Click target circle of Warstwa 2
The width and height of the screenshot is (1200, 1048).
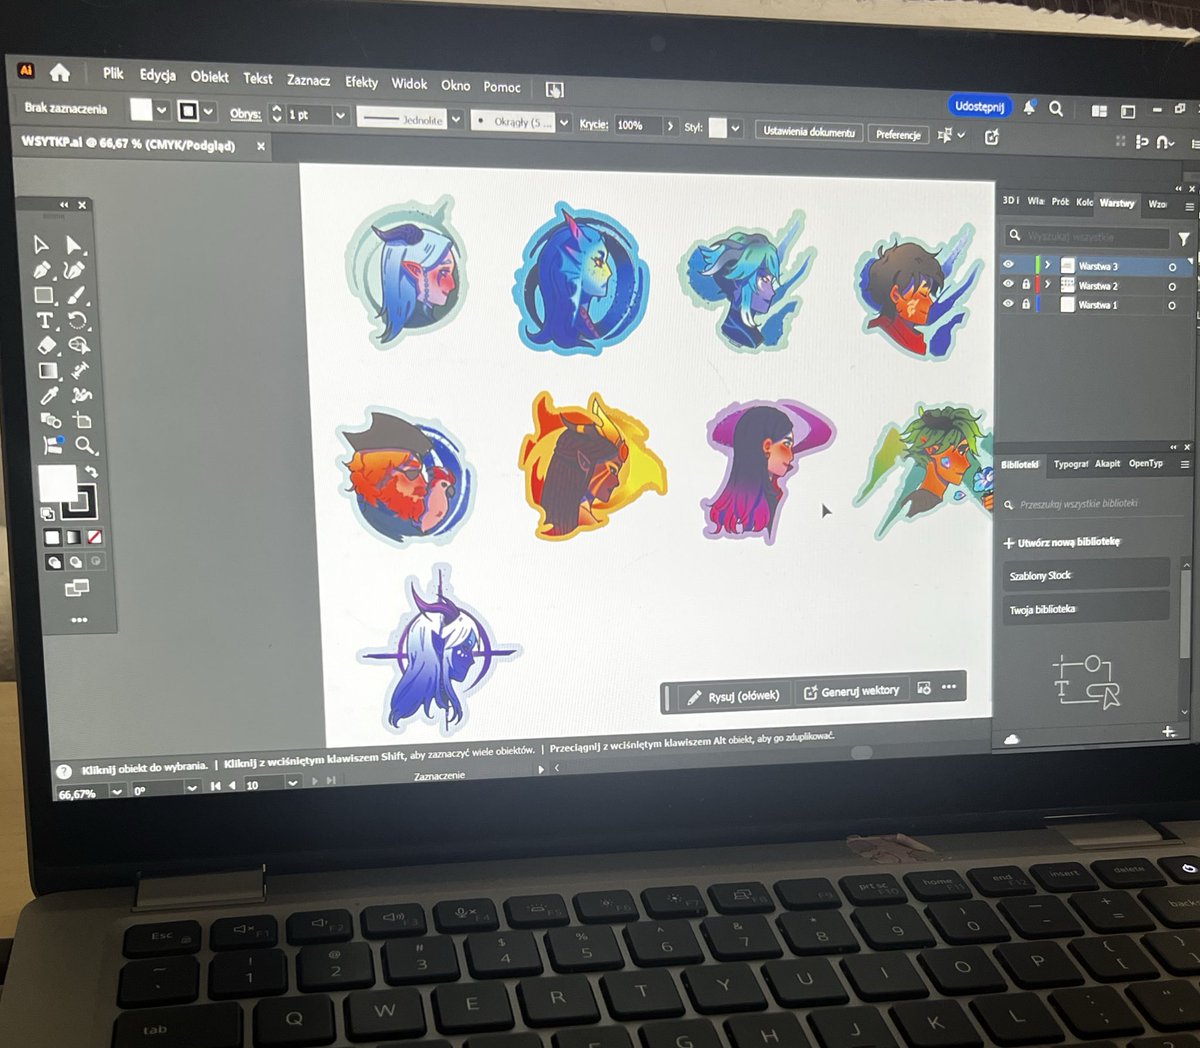[x=1172, y=286]
